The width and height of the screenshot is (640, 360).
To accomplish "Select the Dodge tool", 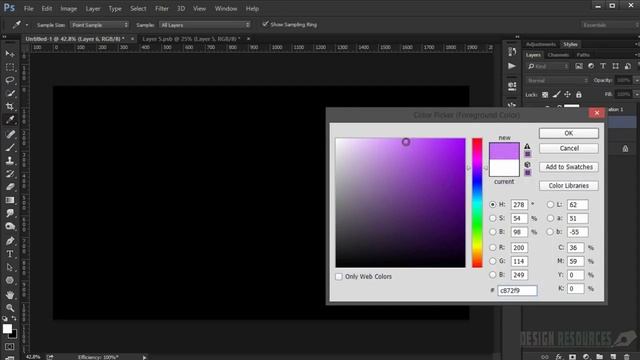I will 10,227.
